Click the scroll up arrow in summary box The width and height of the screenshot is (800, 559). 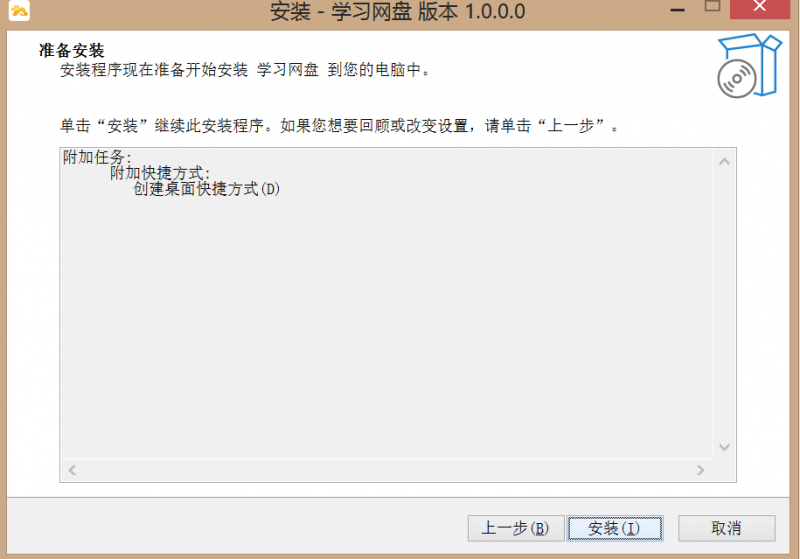(x=724, y=162)
